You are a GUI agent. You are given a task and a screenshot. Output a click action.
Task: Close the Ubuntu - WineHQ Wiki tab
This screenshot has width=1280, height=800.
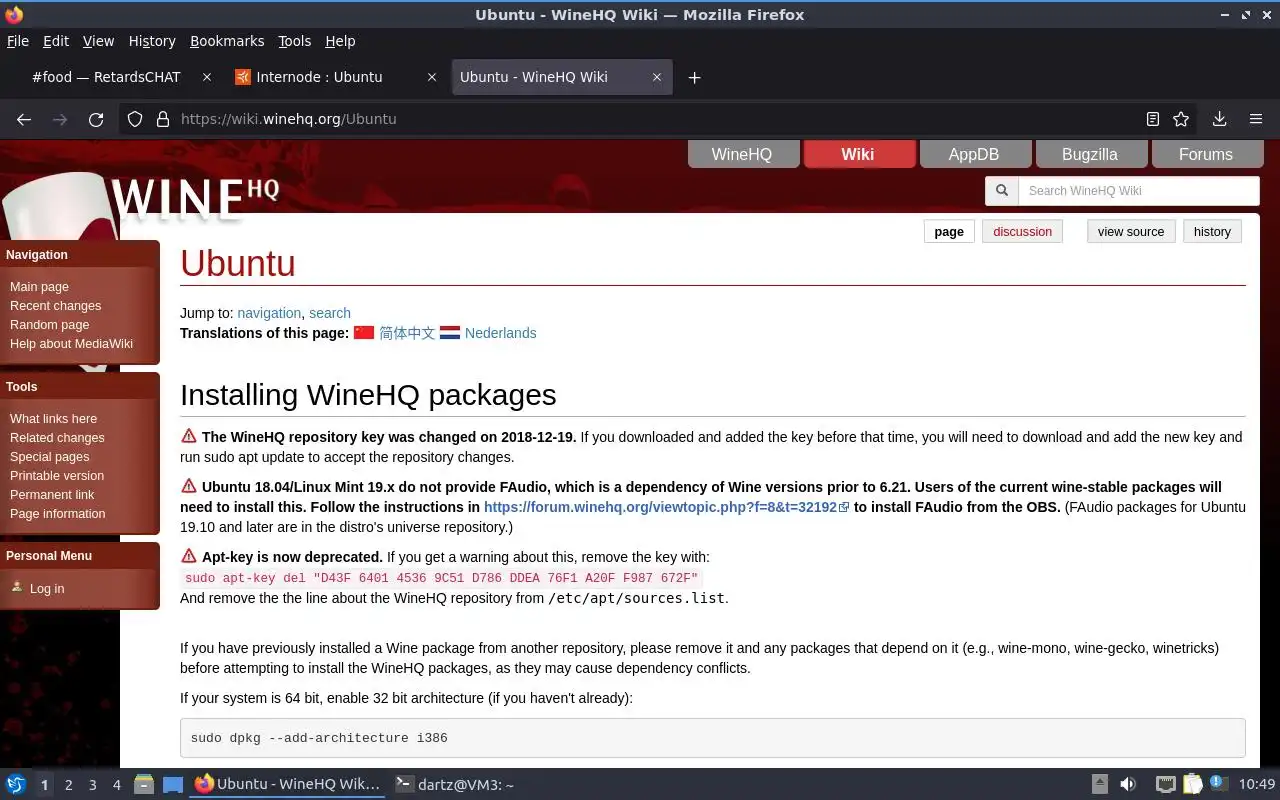tap(657, 77)
